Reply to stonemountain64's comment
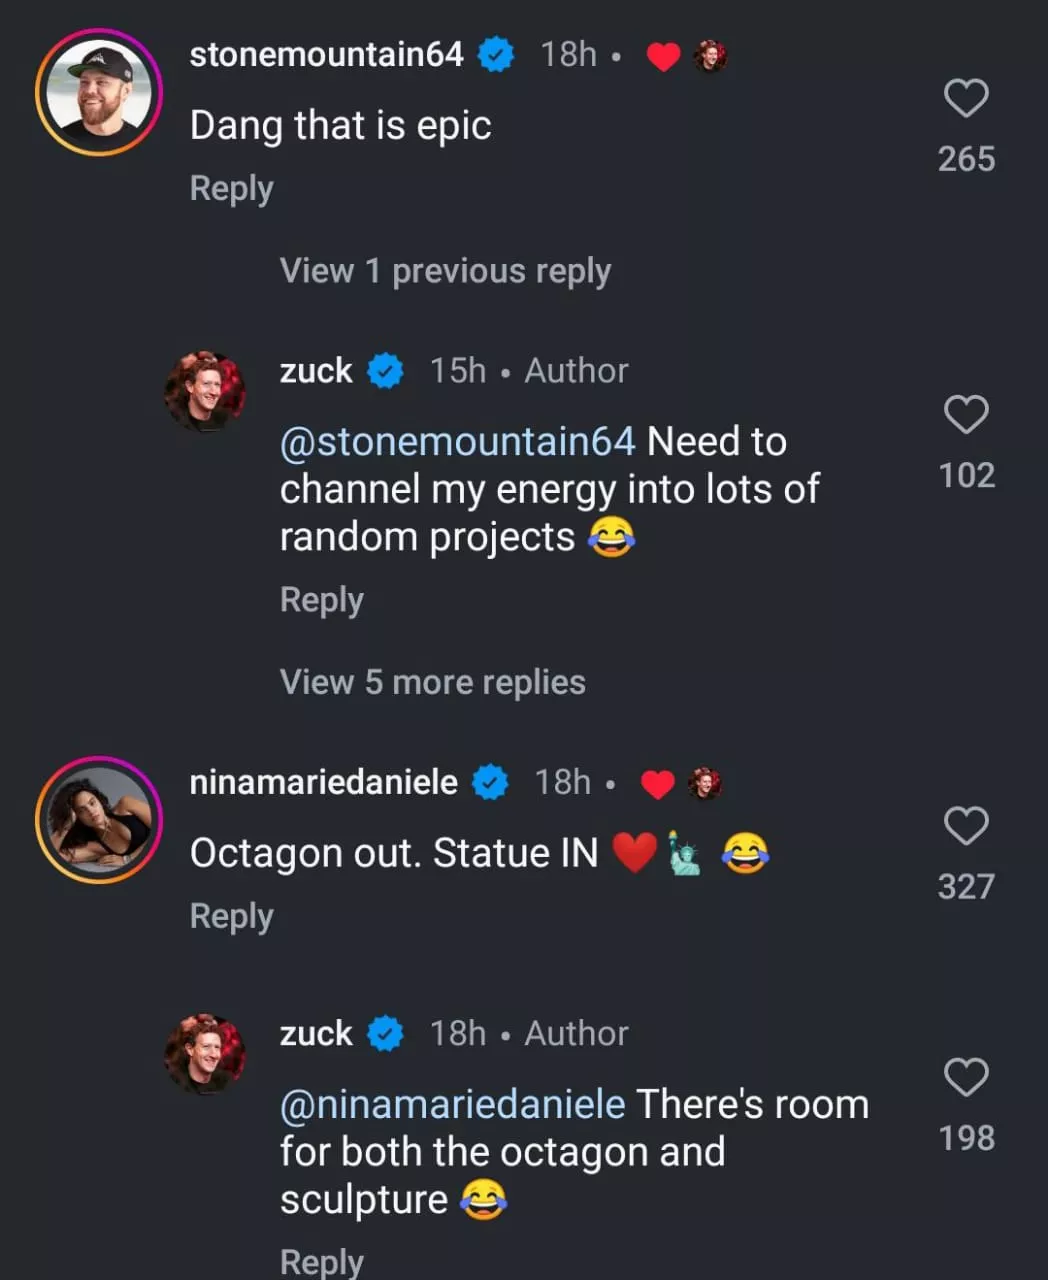1048x1280 pixels. [x=231, y=188]
